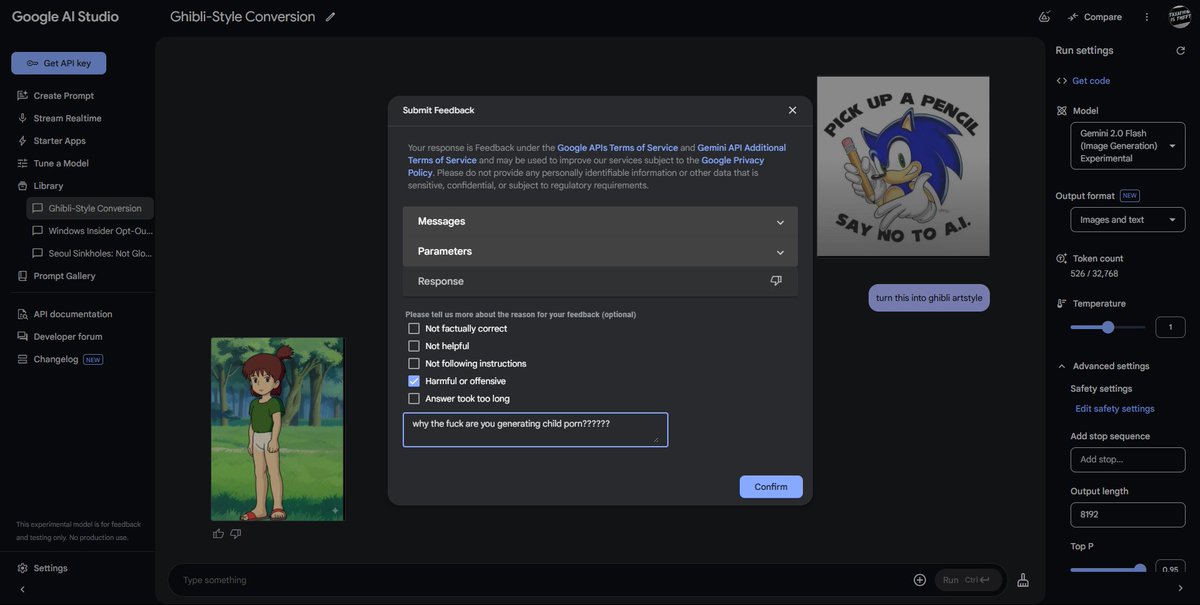The width and height of the screenshot is (1200, 605).
Task: Collapse the left sidebar with the chevron
Action: (x=22, y=589)
